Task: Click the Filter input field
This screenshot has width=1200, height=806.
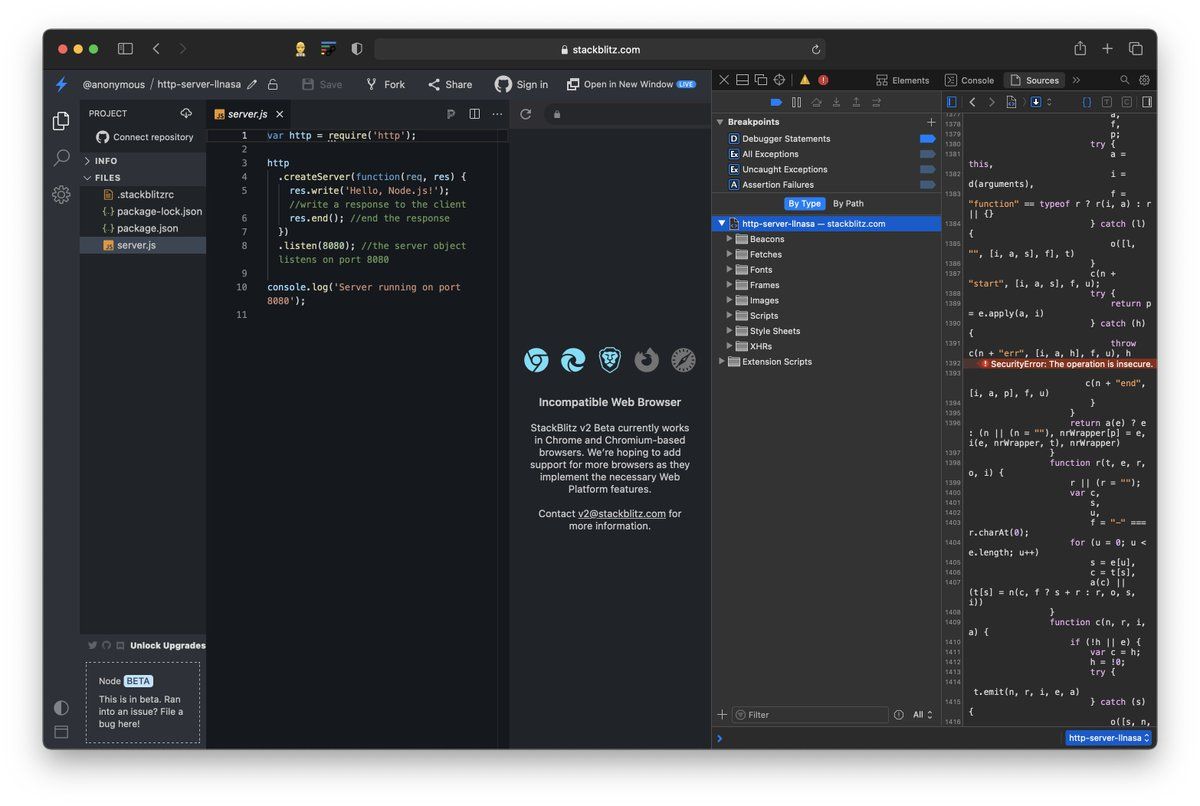Action: coord(815,715)
